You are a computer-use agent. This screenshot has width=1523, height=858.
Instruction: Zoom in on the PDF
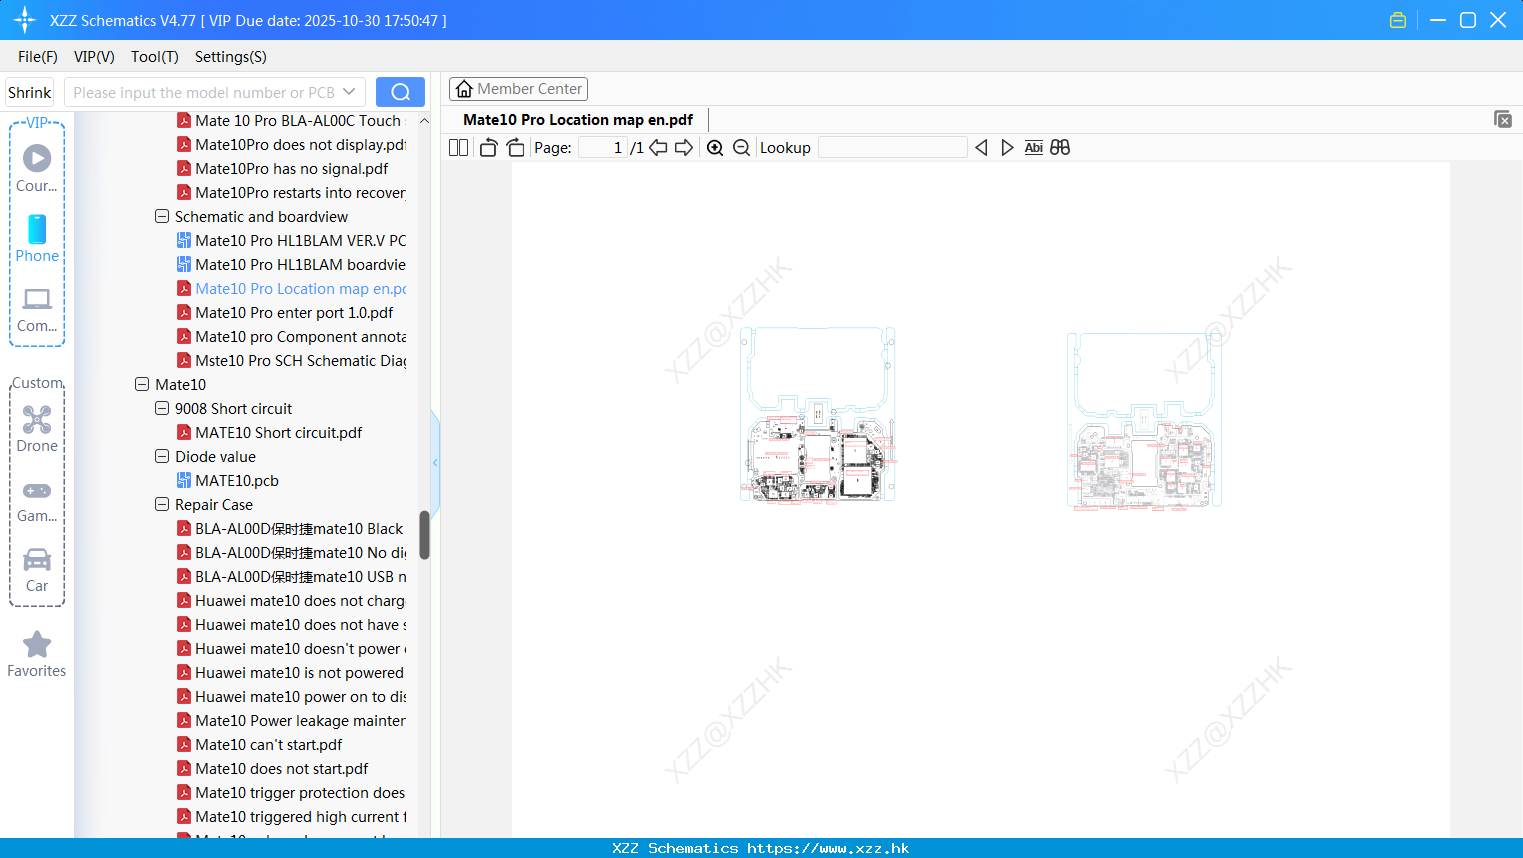click(715, 147)
